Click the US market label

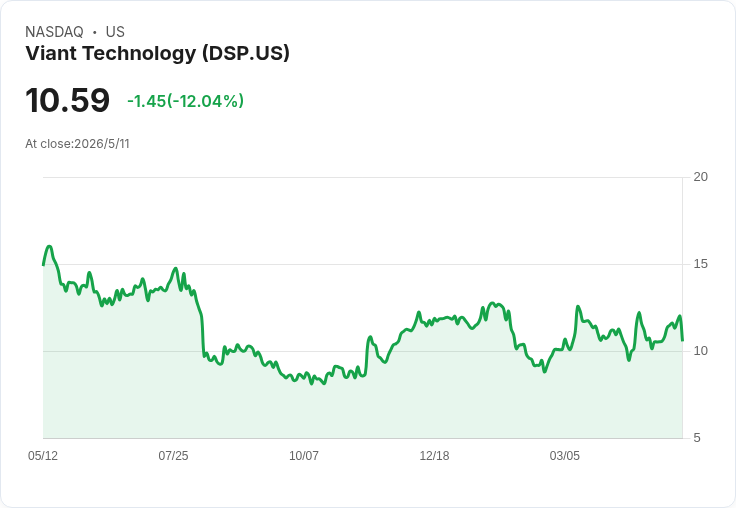coord(115,32)
